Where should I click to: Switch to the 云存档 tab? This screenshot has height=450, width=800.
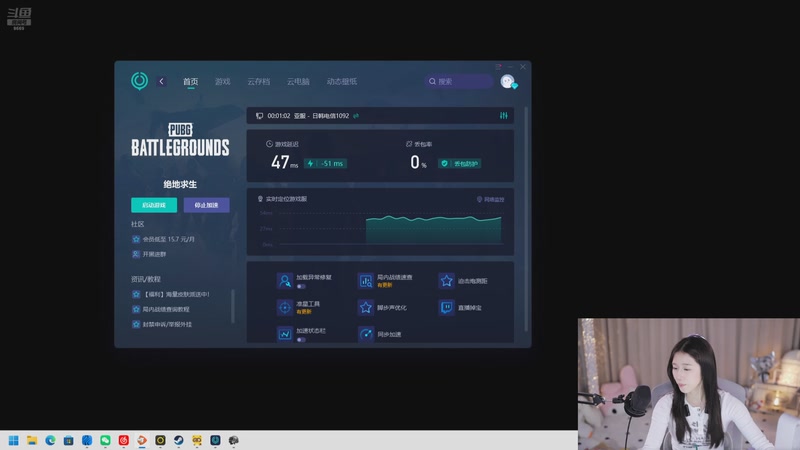coord(259,81)
